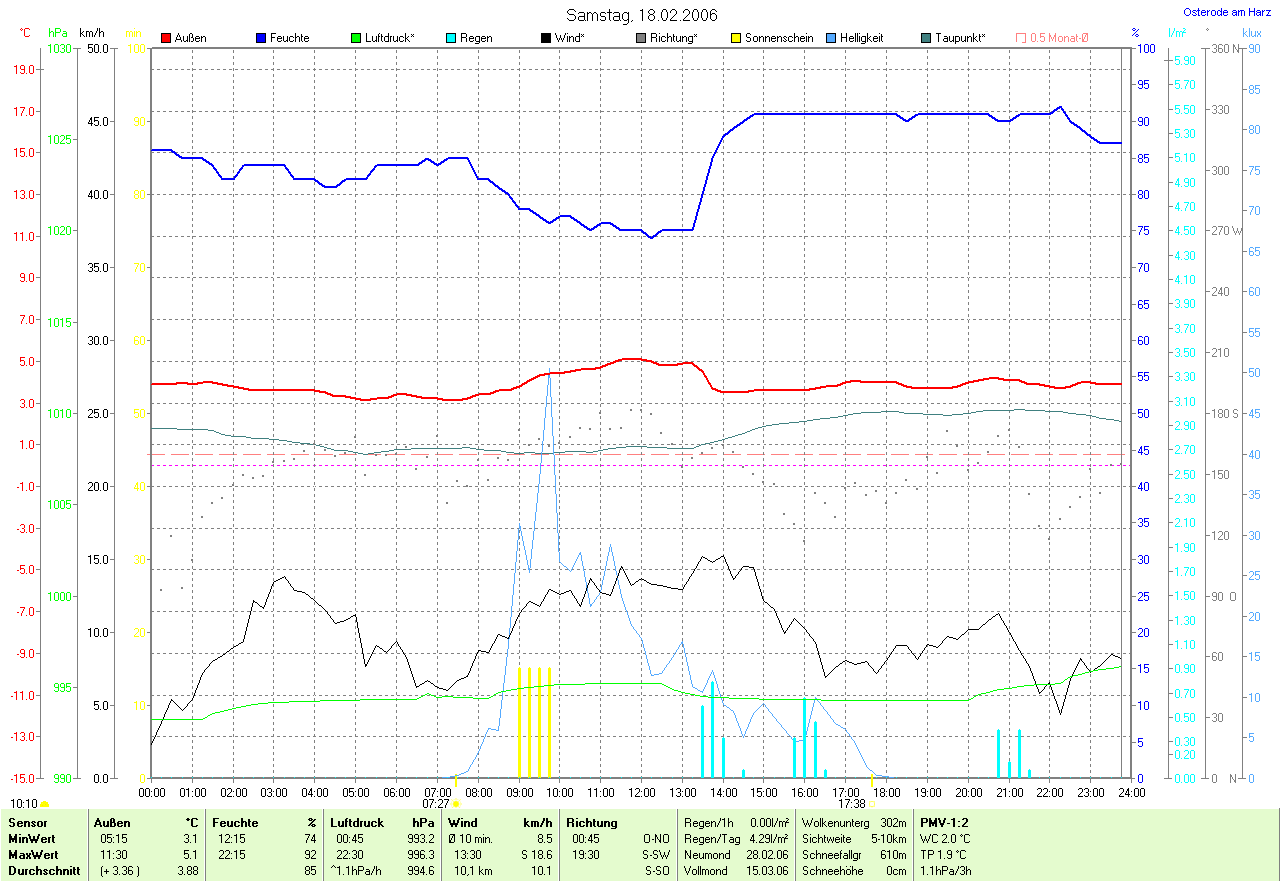1280x881 pixels.
Task: Toggle the 0.5 Monat-Ø checkbox
Action: [1021, 38]
